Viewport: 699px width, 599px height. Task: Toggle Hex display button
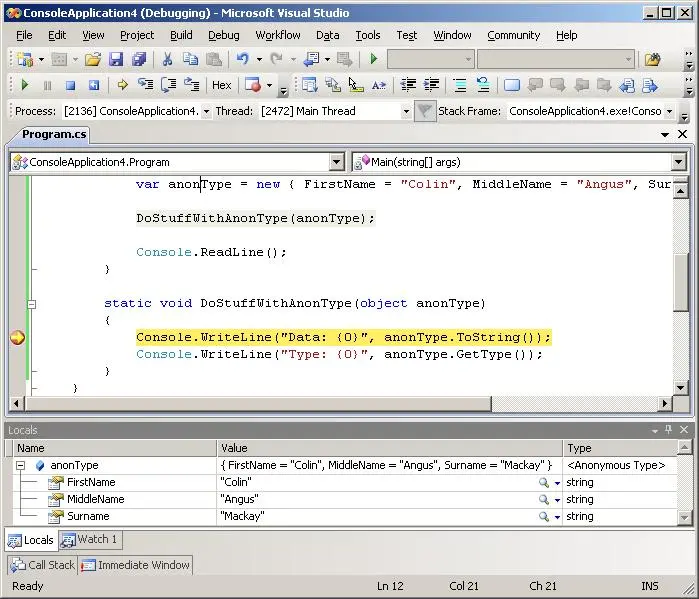coord(222,85)
